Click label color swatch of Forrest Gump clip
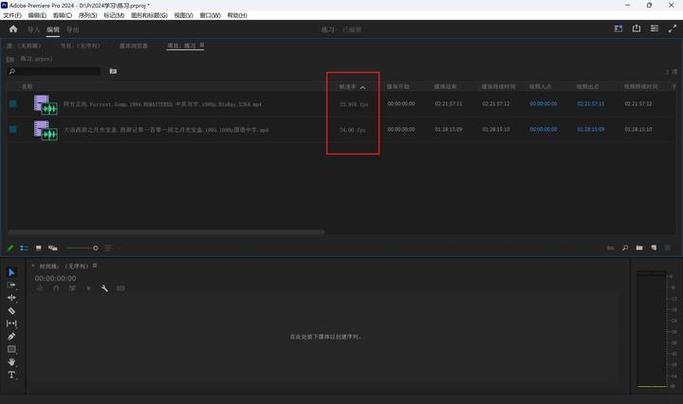This screenshot has height=404, width=683. click(x=13, y=104)
